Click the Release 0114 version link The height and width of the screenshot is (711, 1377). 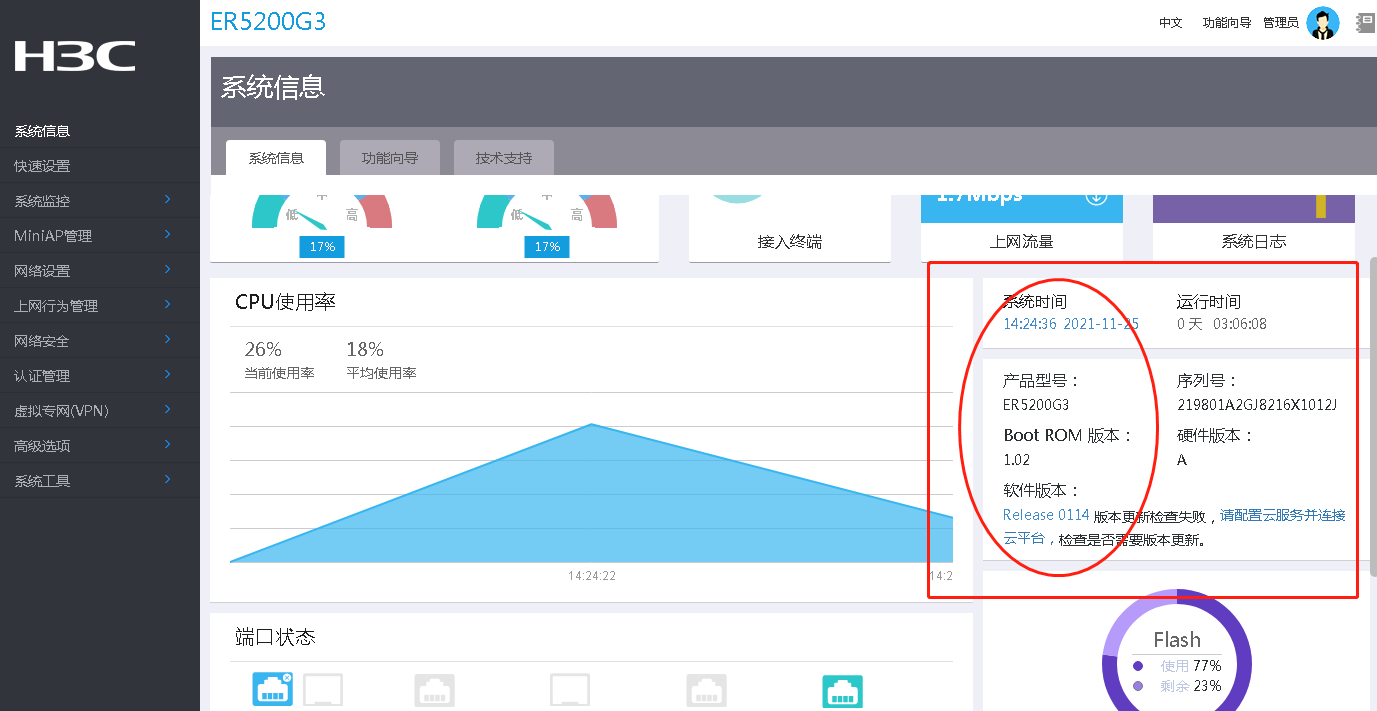1046,515
